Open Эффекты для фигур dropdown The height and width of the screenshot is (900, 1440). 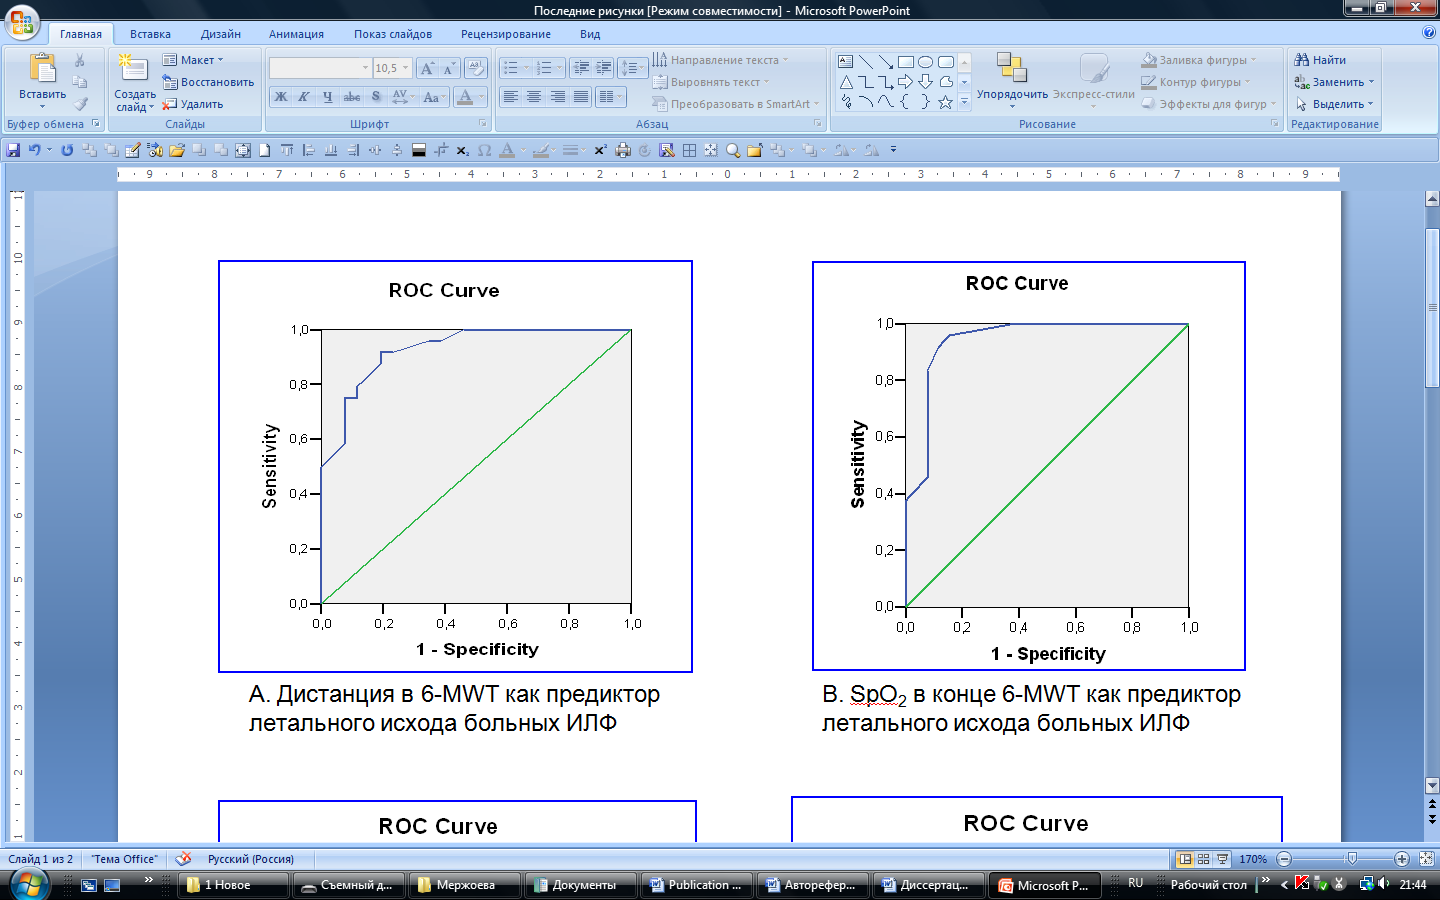pyautogui.click(x=1208, y=104)
